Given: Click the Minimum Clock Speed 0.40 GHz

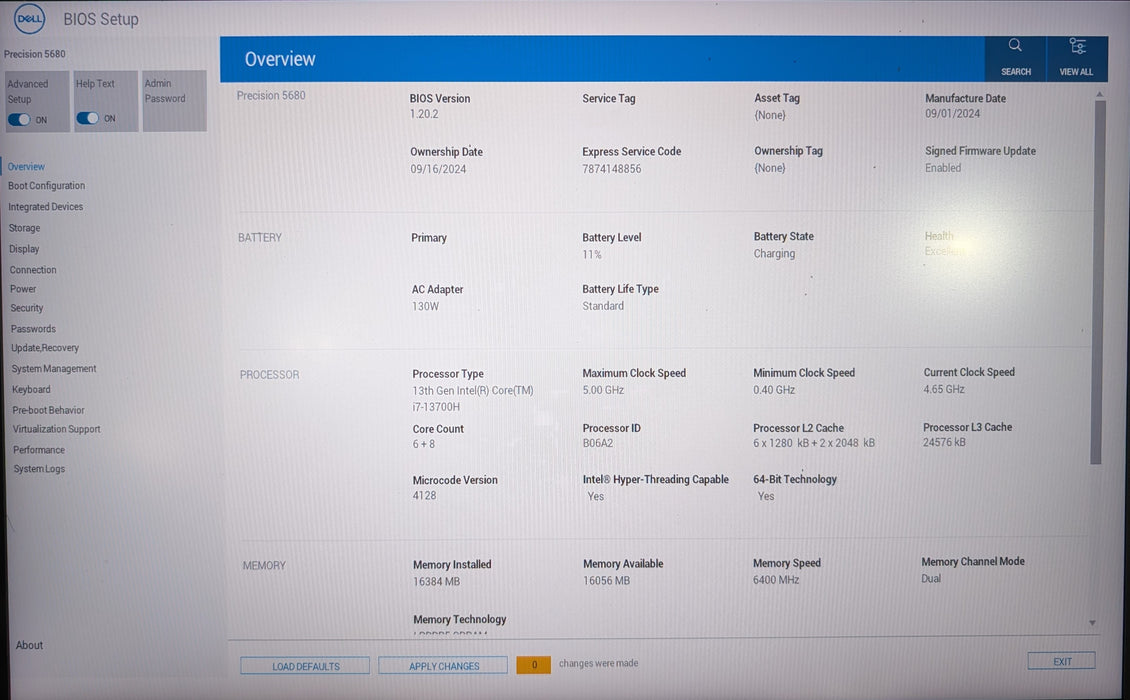Looking at the screenshot, I should coord(774,390).
